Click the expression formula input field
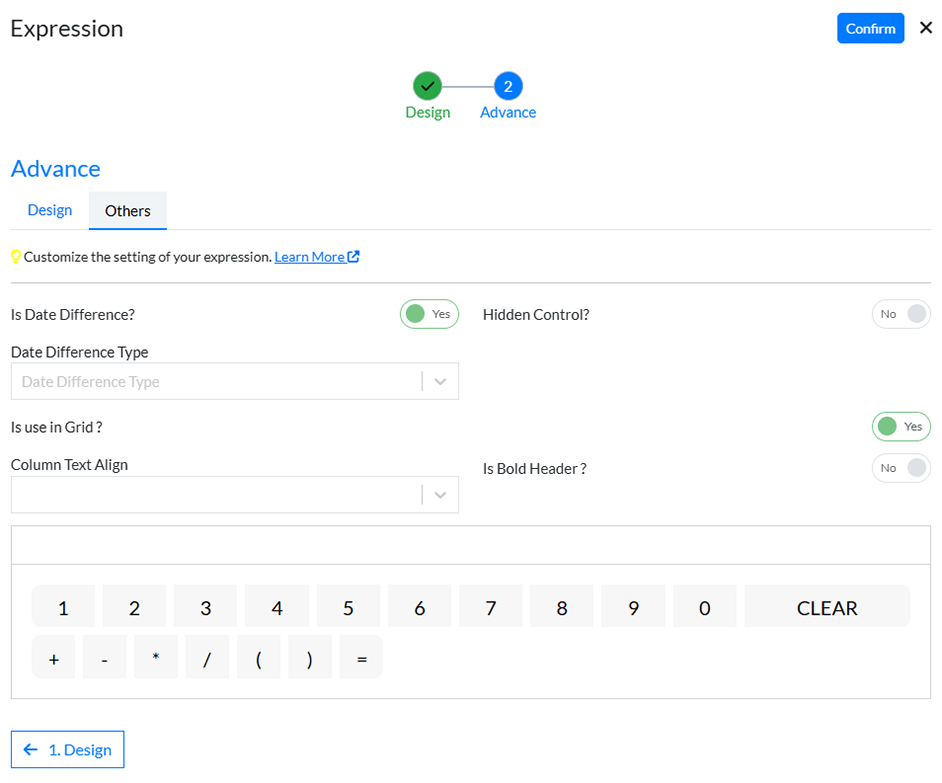This screenshot has height=783, width=942. (470, 546)
